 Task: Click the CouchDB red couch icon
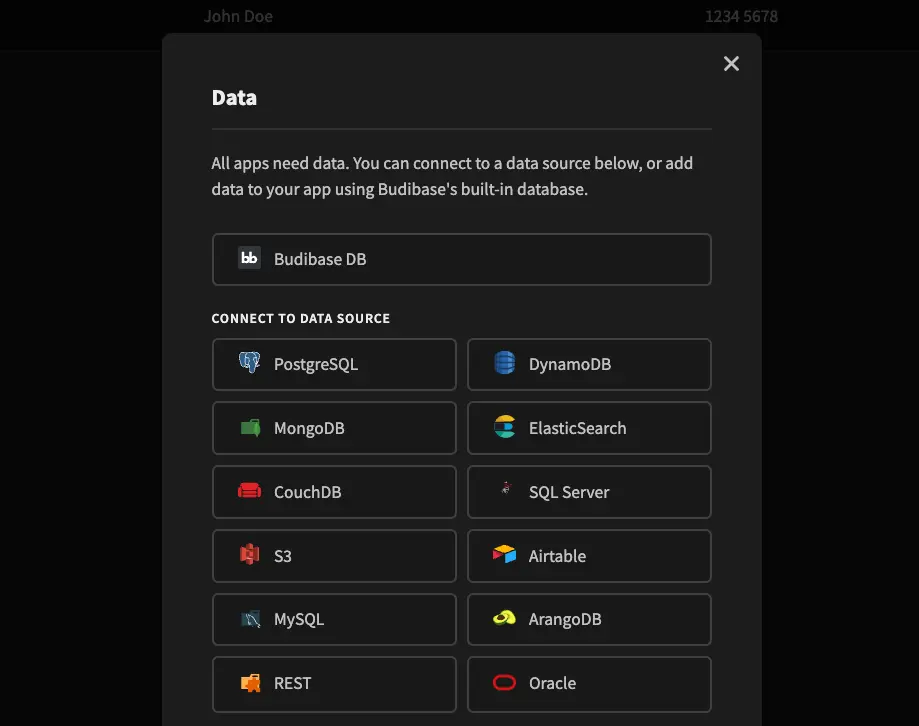pos(249,492)
